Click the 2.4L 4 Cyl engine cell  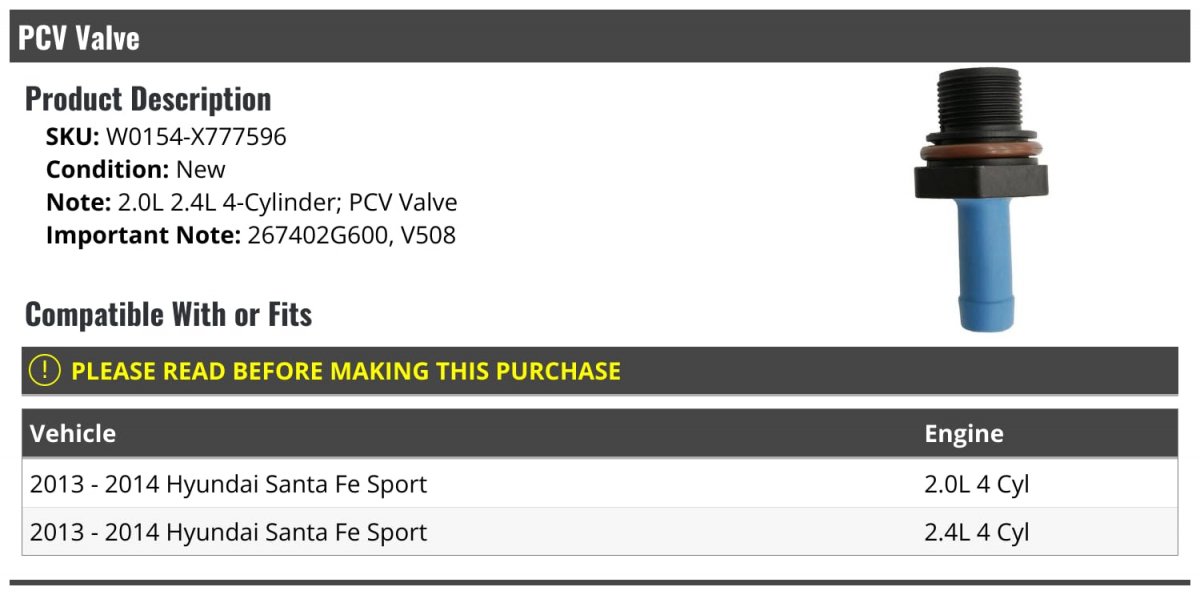pyautogui.click(x=977, y=532)
